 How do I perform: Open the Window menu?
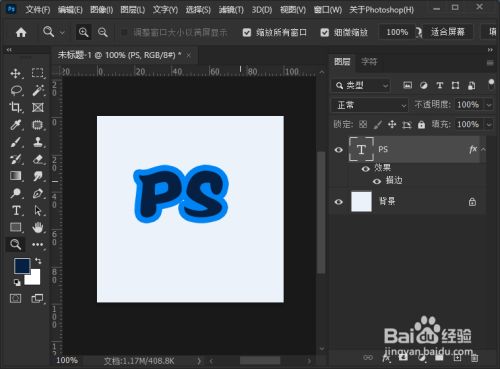pyautogui.click(x=328, y=10)
